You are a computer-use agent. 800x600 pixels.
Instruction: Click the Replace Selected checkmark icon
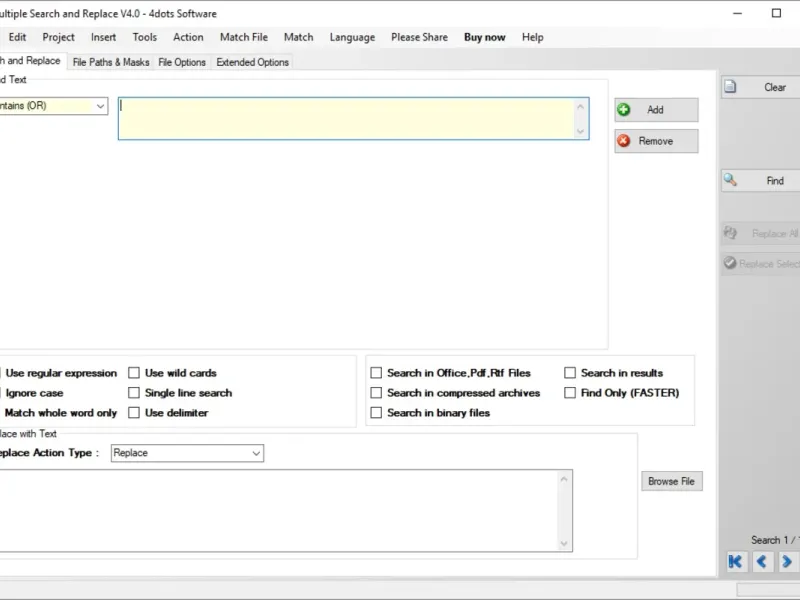click(x=730, y=263)
